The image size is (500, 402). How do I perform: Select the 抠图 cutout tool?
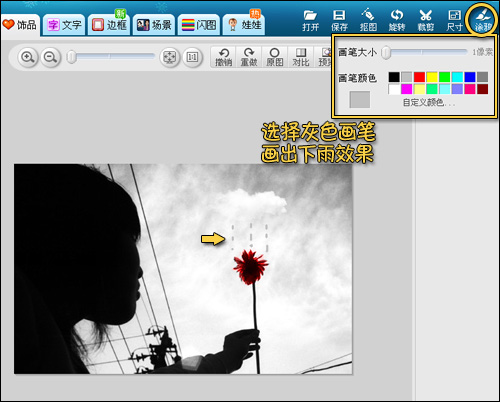click(368, 20)
